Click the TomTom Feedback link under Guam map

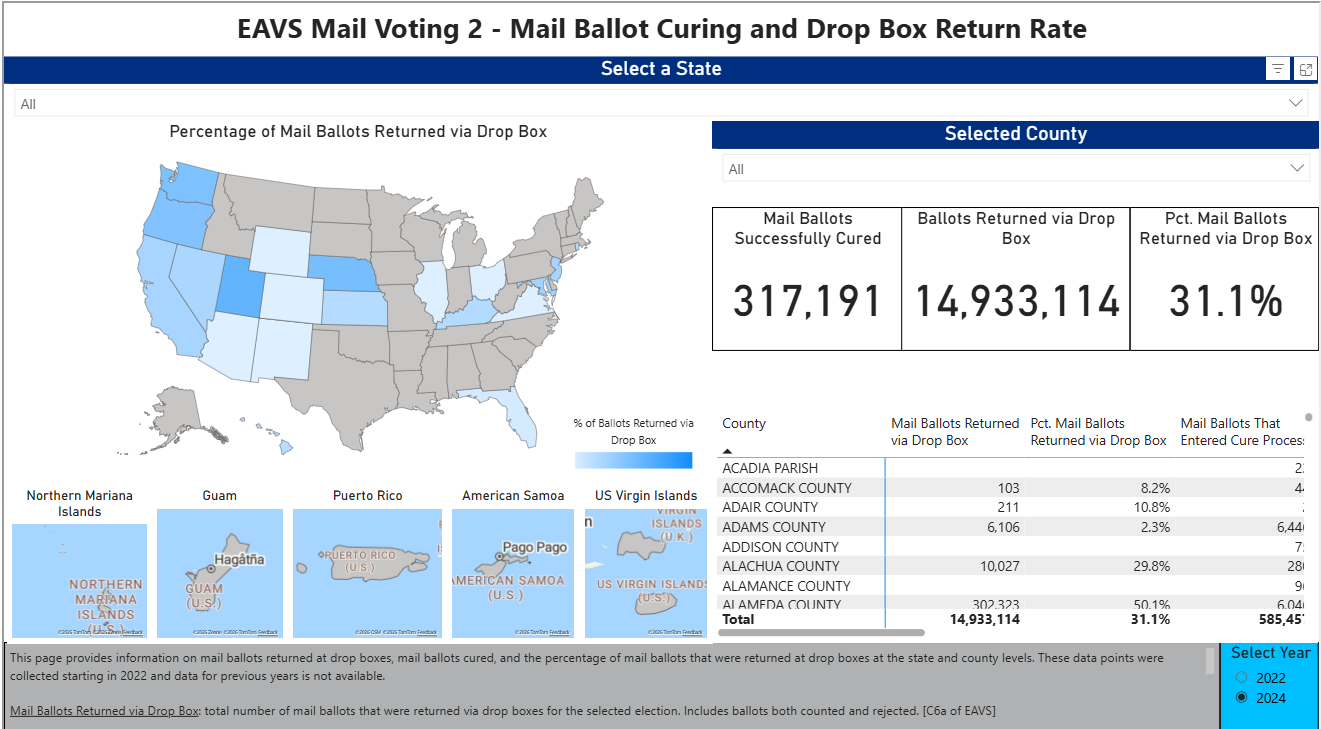[x=267, y=632]
